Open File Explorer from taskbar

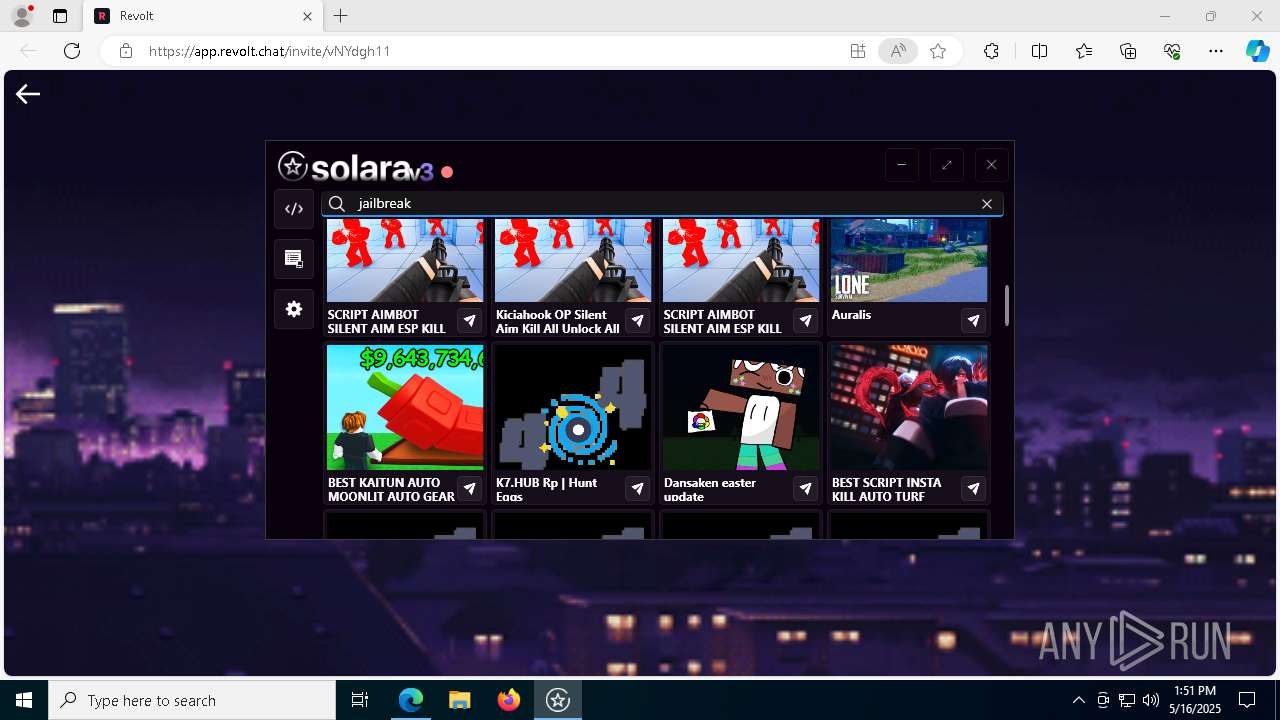click(460, 700)
